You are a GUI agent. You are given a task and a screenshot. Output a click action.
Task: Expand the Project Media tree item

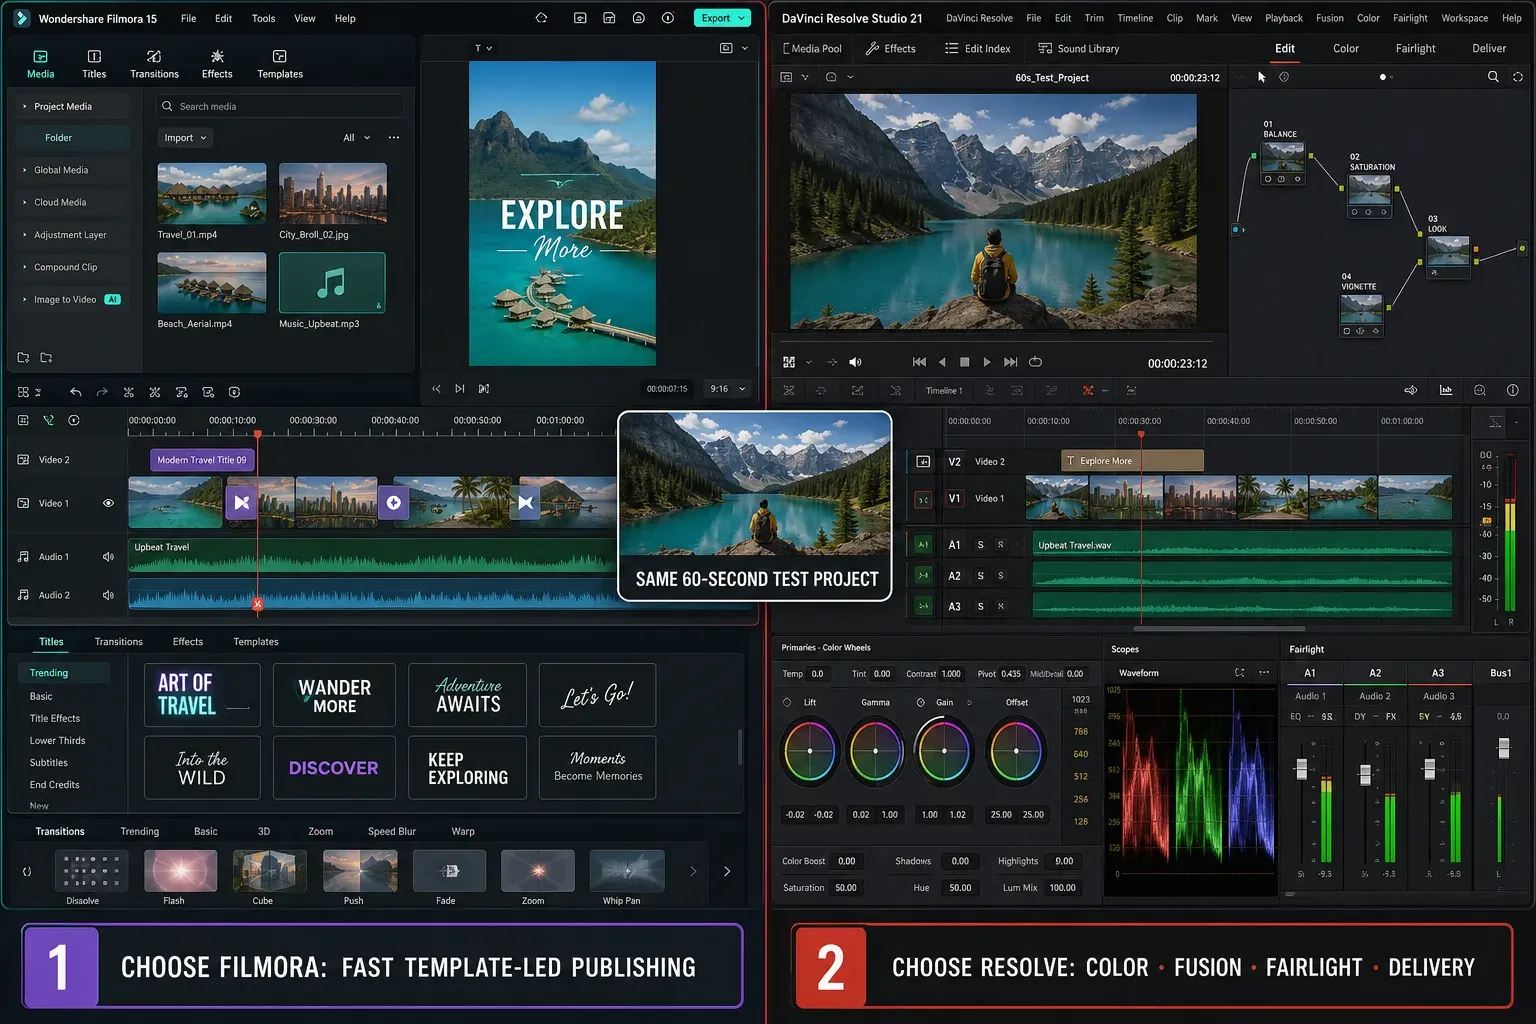click(x=25, y=106)
